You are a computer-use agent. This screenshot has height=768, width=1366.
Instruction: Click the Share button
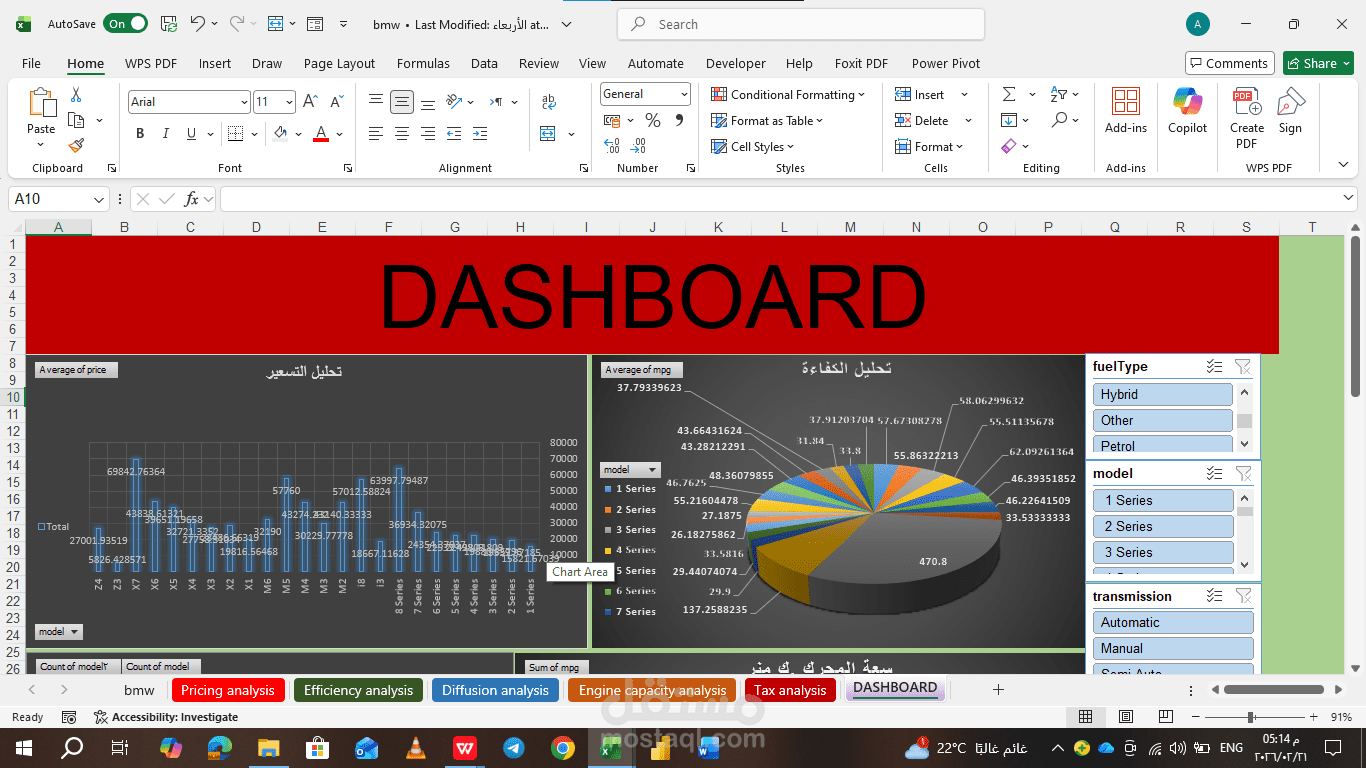1318,63
